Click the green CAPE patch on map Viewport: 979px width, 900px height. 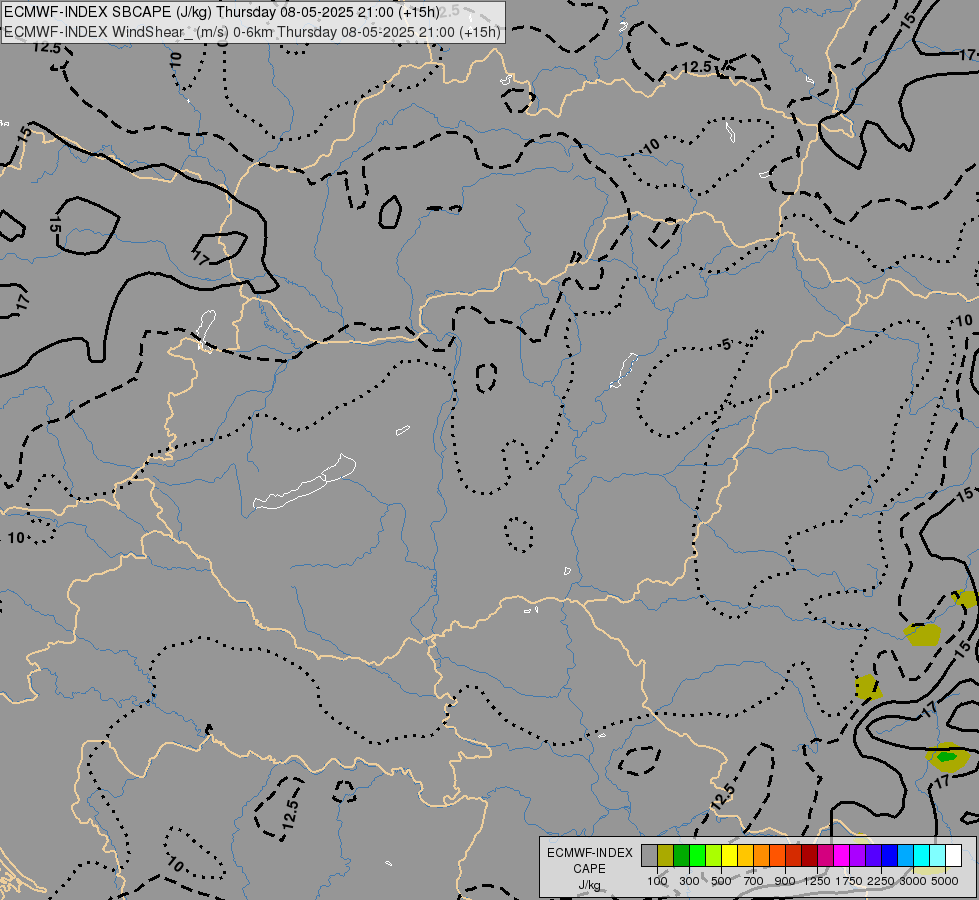(x=947, y=756)
